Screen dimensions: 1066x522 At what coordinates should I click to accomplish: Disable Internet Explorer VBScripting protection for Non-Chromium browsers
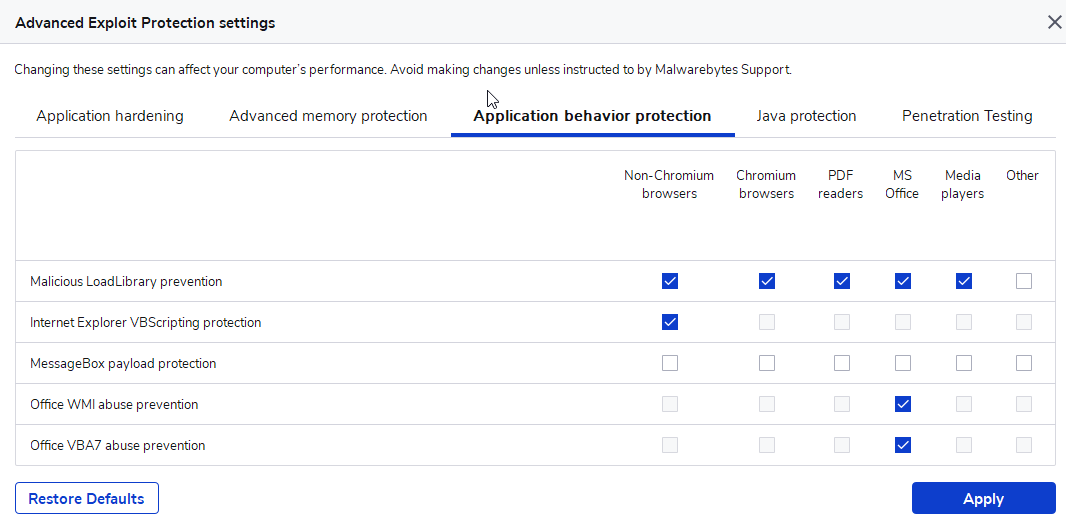click(x=670, y=322)
